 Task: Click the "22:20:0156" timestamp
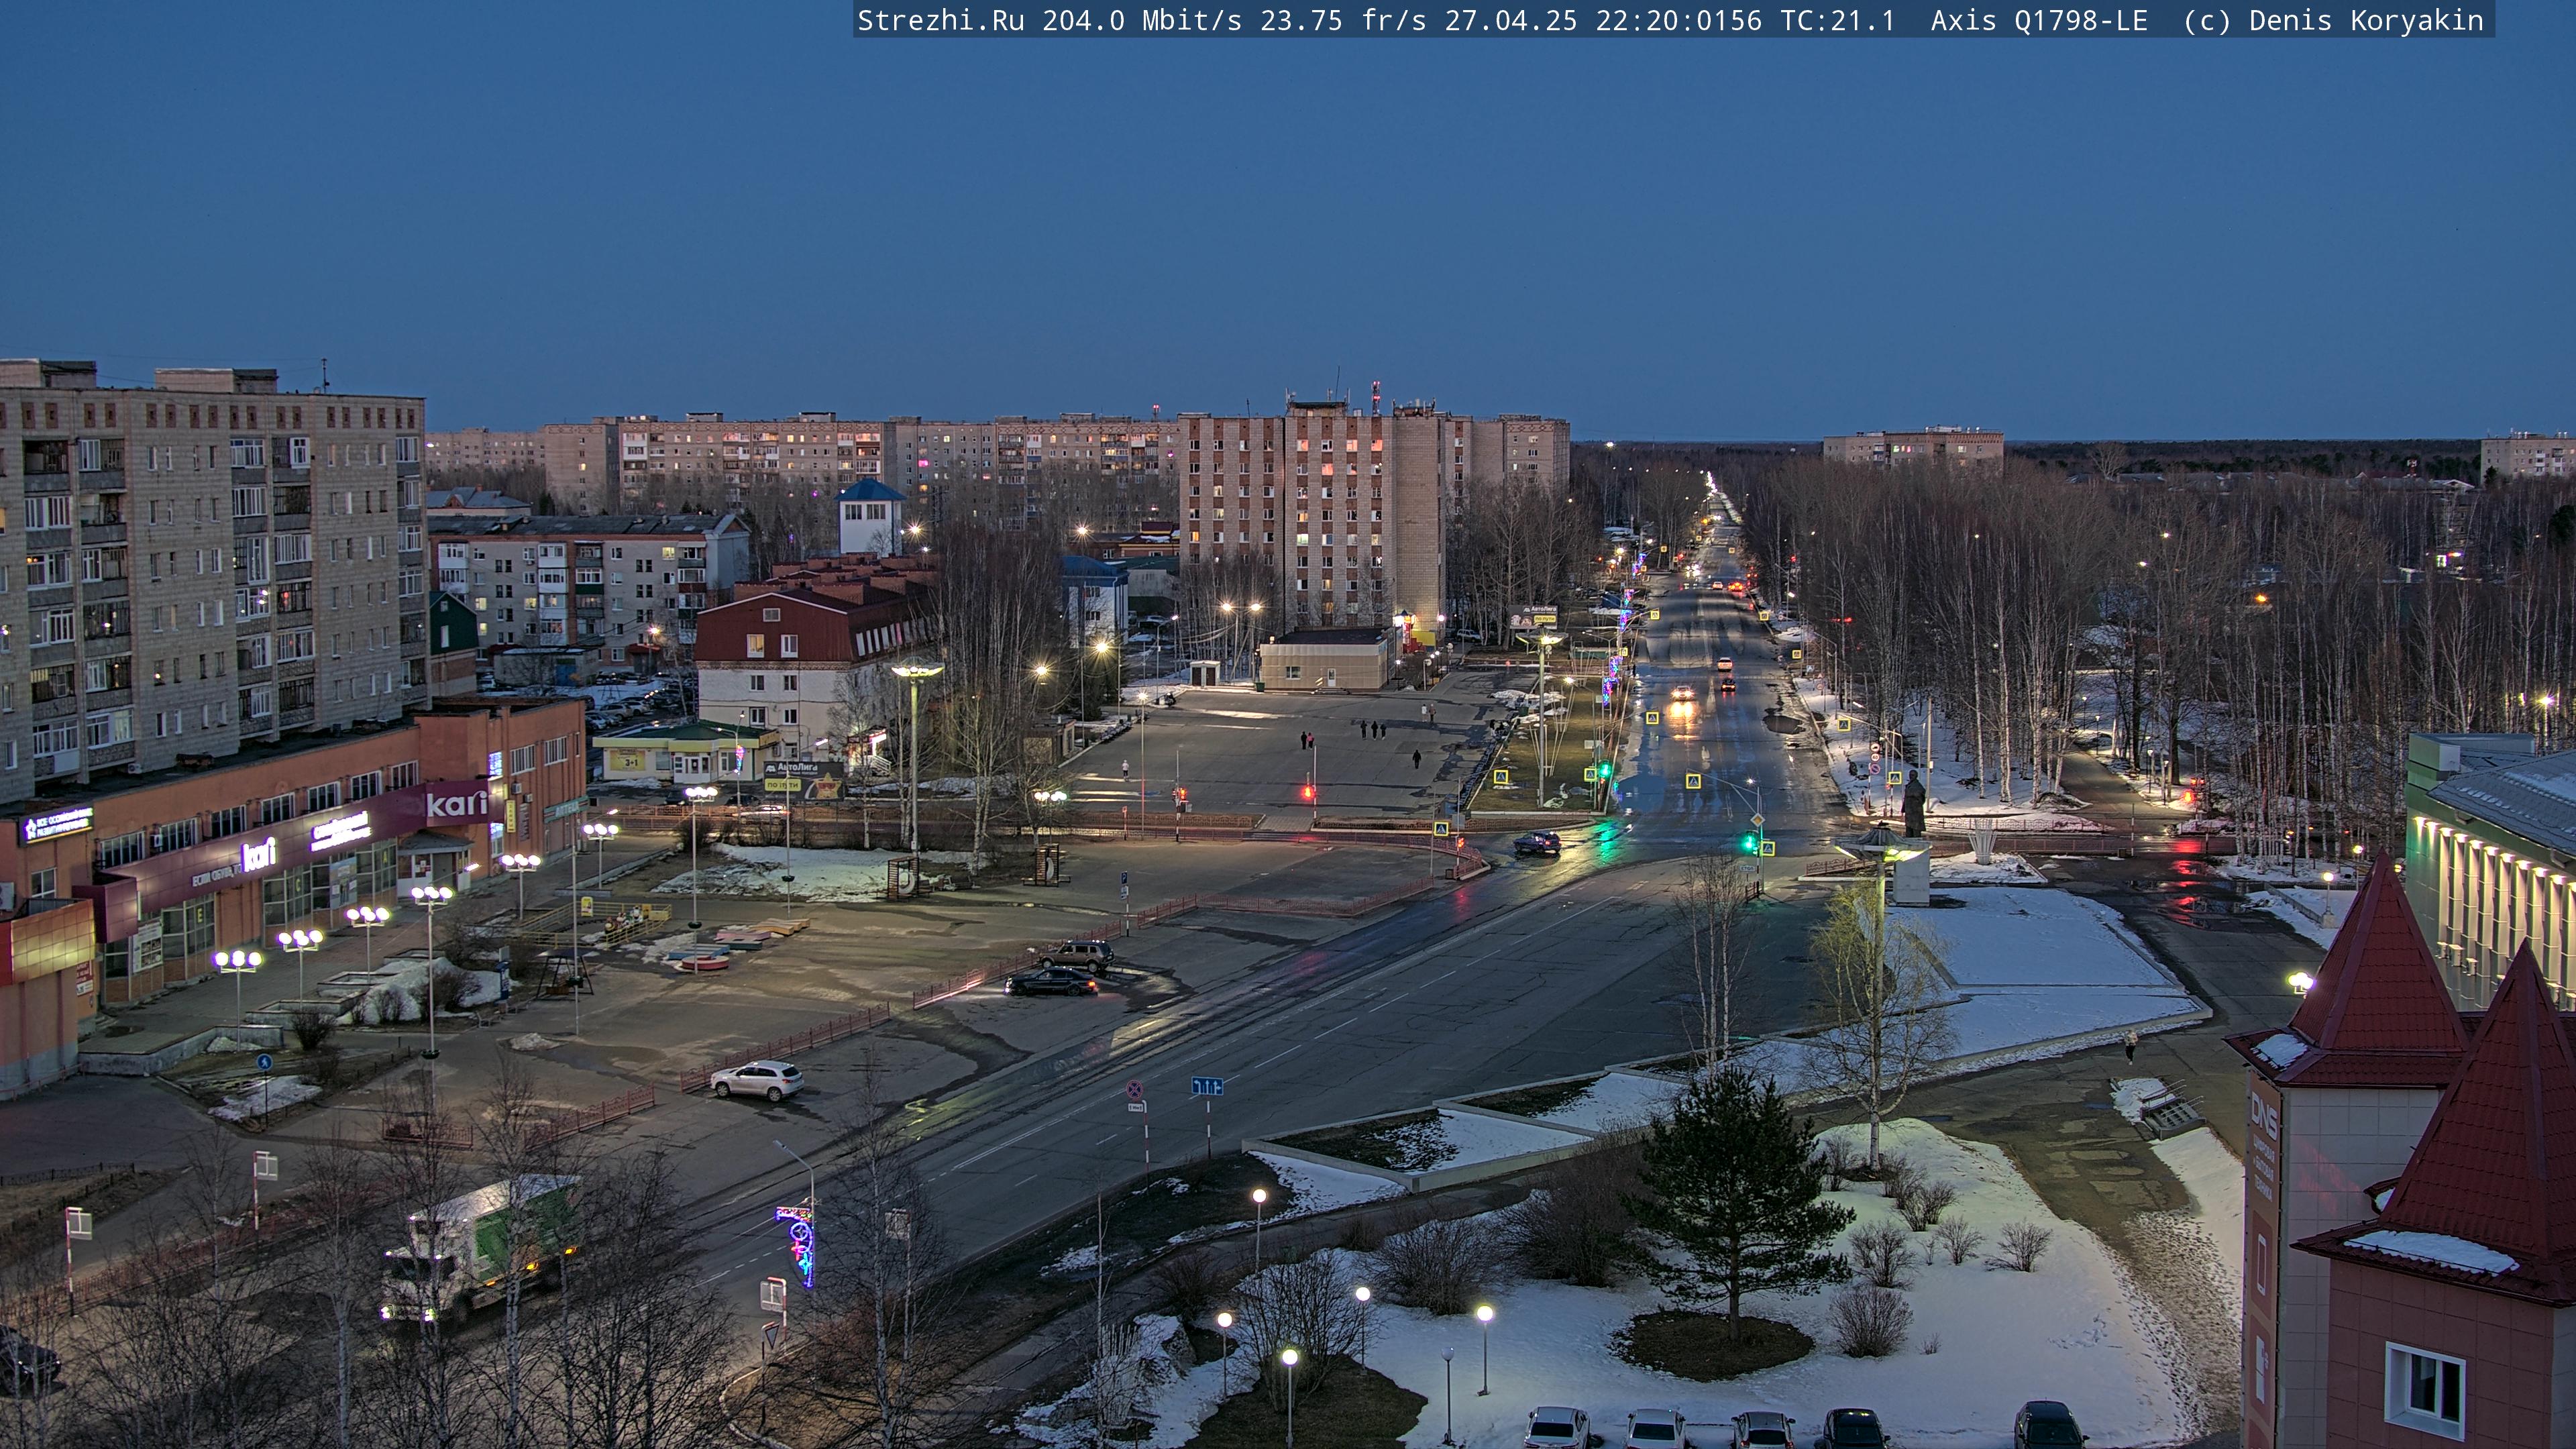coord(1679,21)
